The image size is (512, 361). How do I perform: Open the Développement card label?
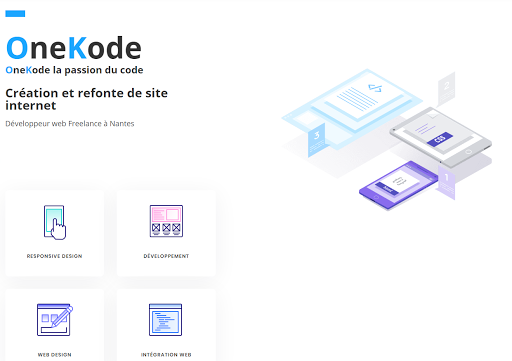pyautogui.click(x=166, y=256)
